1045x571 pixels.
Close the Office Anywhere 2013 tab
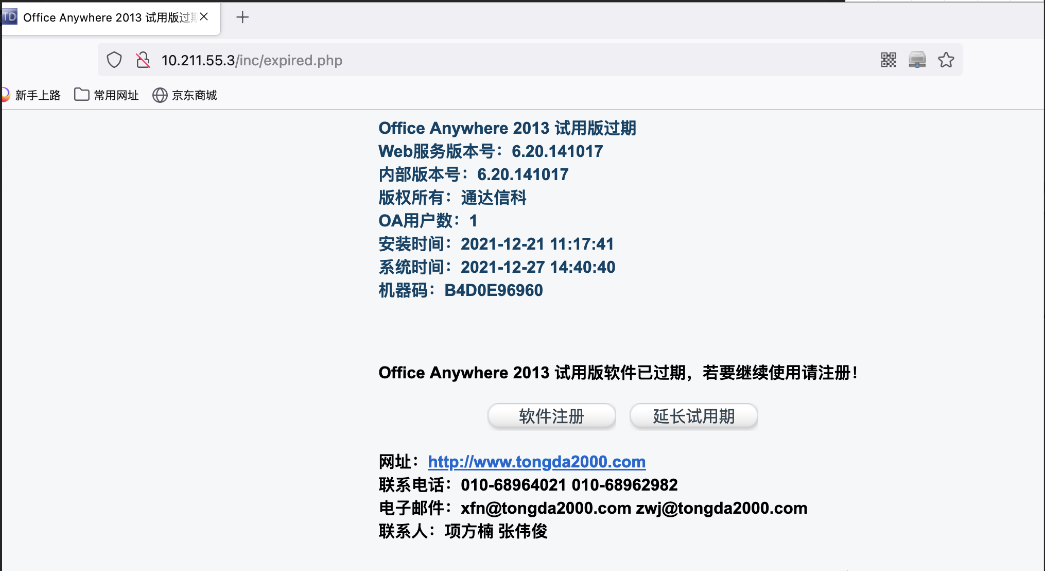tap(204, 17)
